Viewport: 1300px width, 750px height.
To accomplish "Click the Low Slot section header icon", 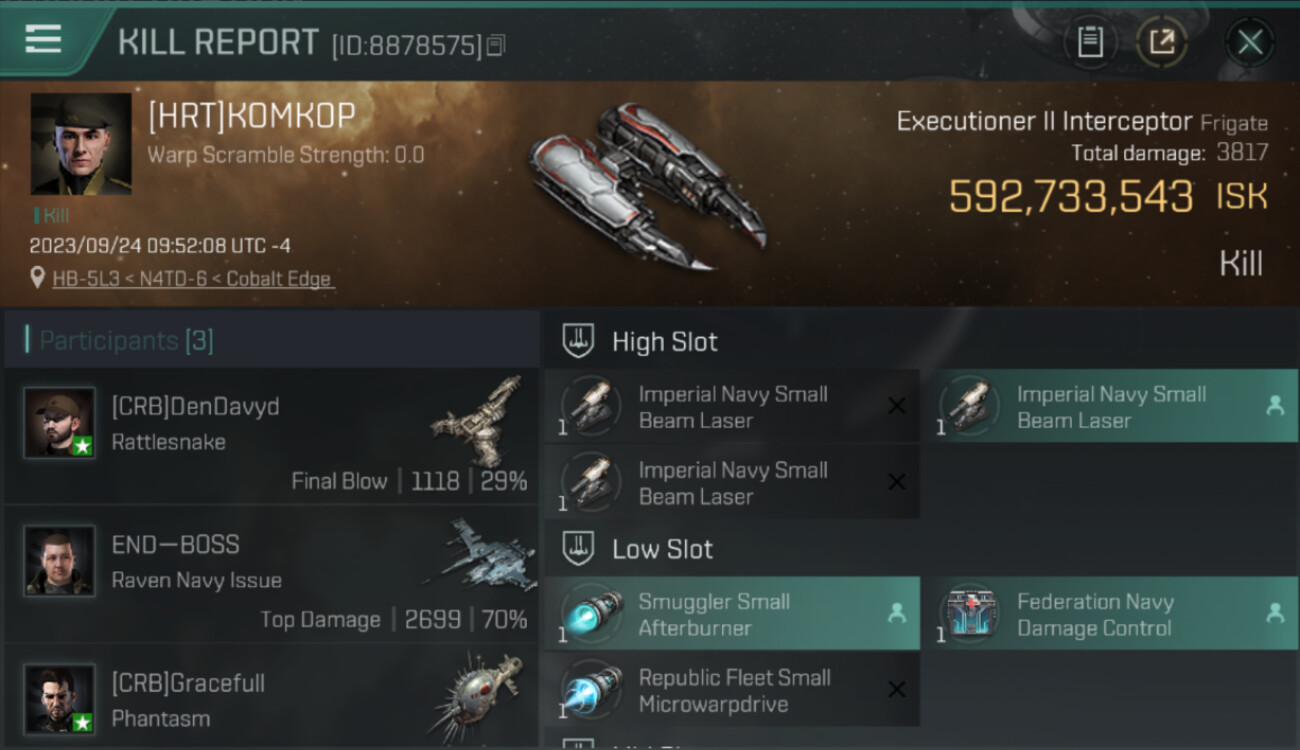I will tap(578, 548).
